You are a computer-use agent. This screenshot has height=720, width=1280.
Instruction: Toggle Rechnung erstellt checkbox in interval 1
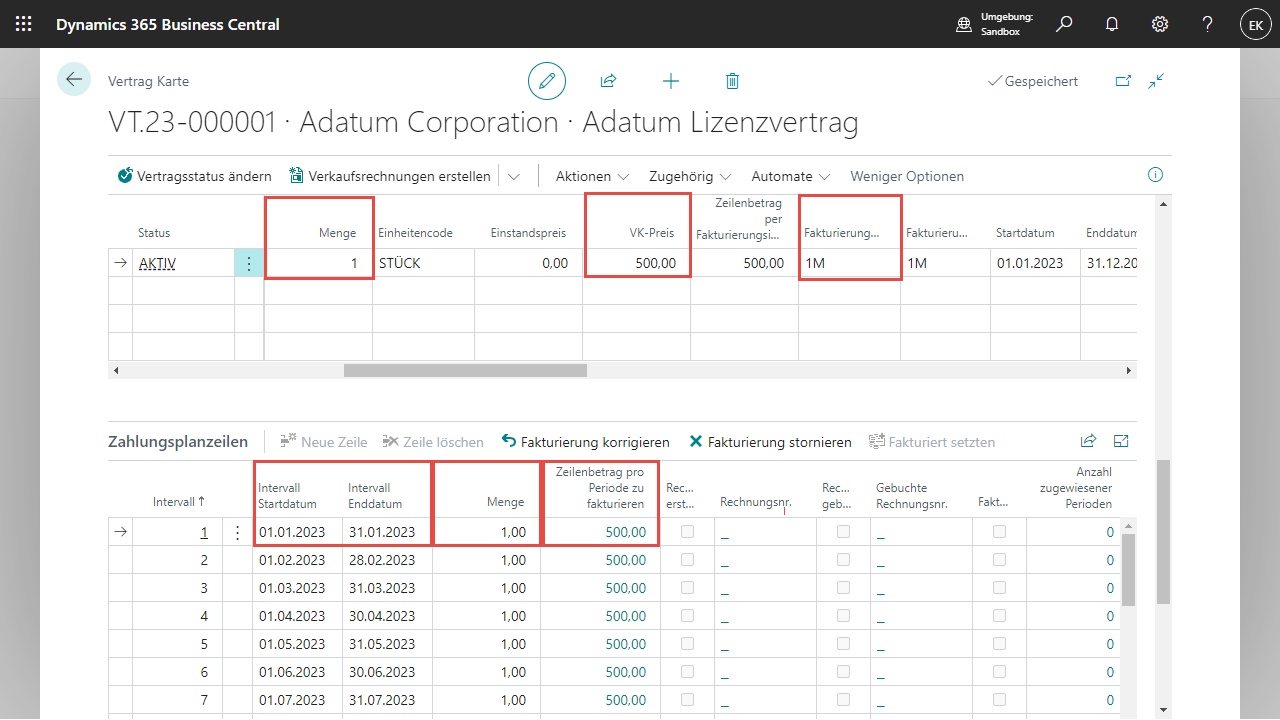687,532
